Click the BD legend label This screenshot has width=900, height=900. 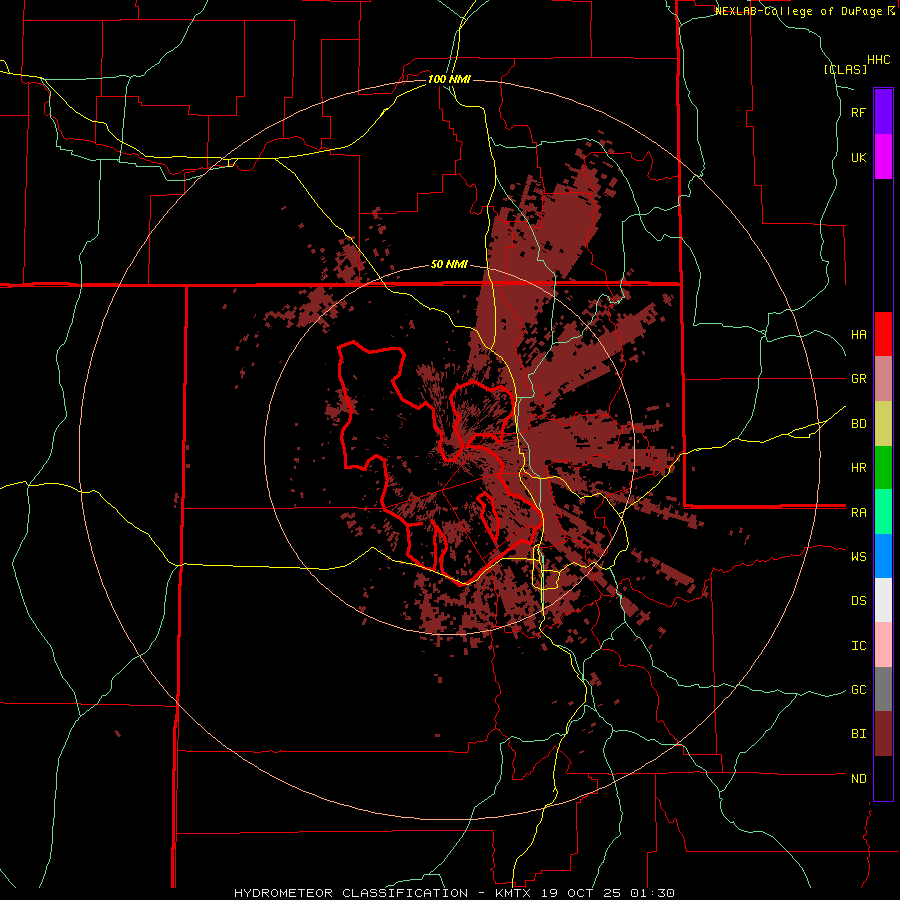pyautogui.click(x=859, y=424)
